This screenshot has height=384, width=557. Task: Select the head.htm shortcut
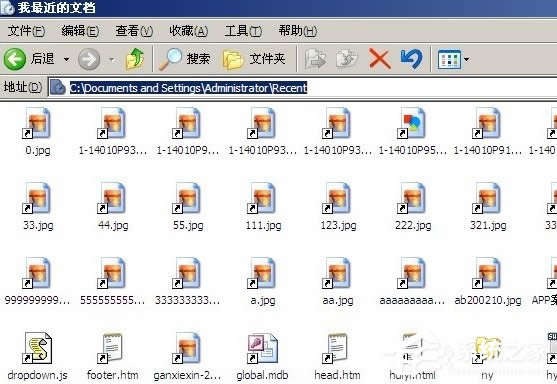[x=337, y=357]
